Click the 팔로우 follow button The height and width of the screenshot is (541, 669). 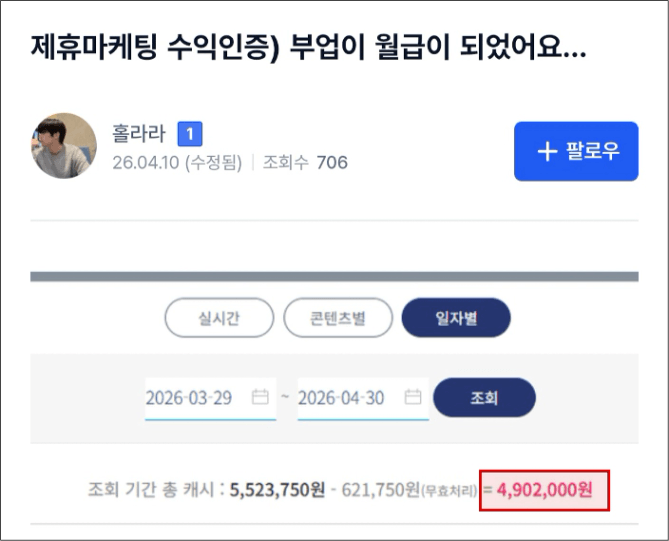point(576,151)
